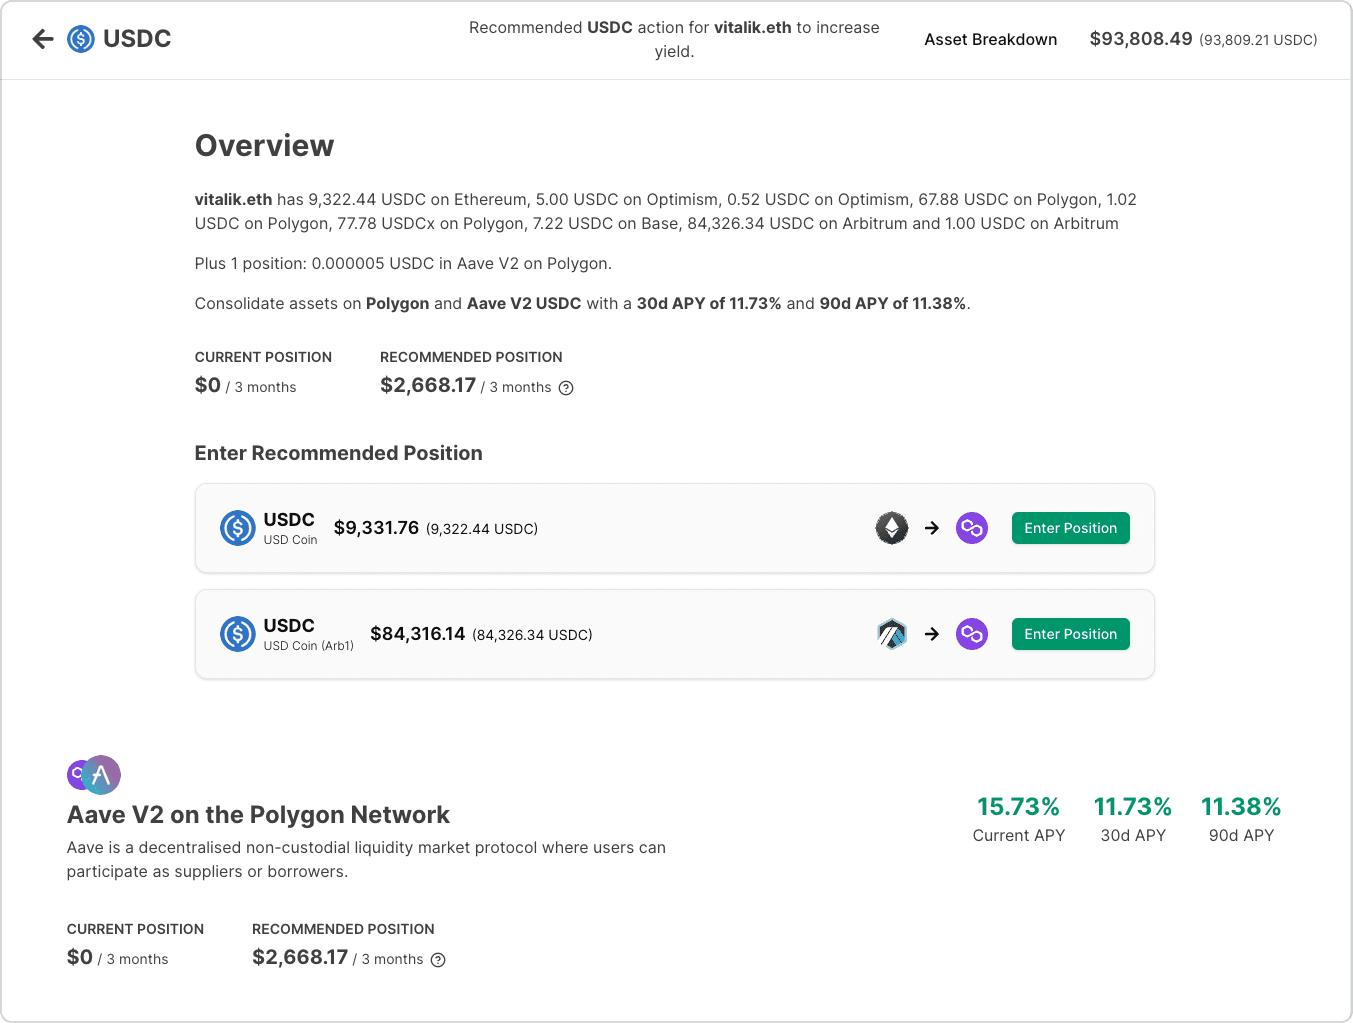Select the 11.38% 90d APY figure
Screen dimensions: 1353x1023
[x=1241, y=806]
